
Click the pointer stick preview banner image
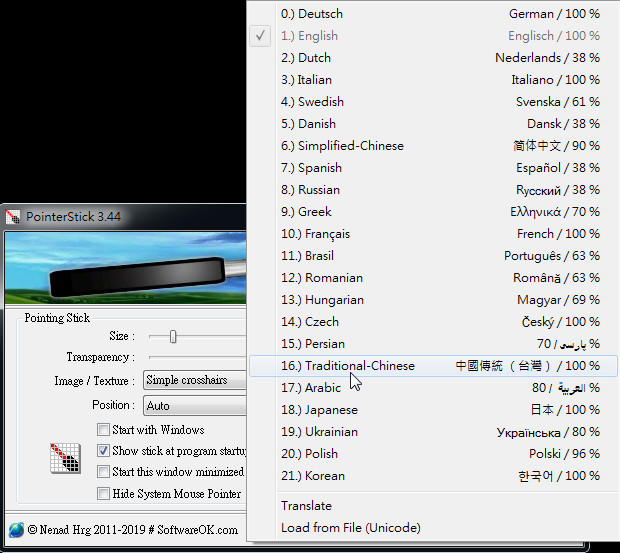pyautogui.click(x=125, y=268)
